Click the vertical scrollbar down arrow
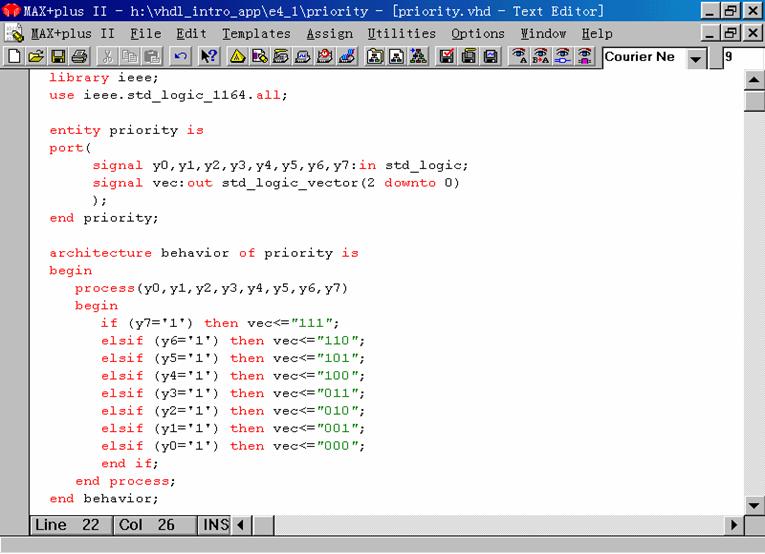 [754, 505]
